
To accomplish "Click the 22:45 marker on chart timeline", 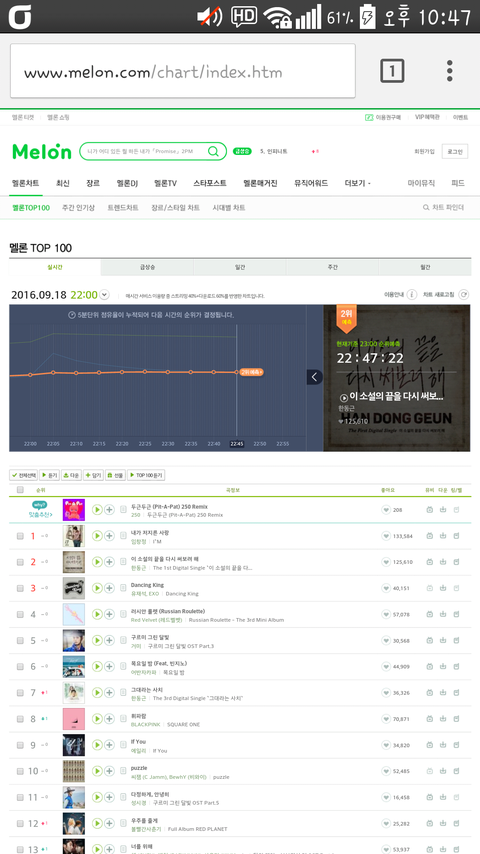I will (x=236, y=444).
